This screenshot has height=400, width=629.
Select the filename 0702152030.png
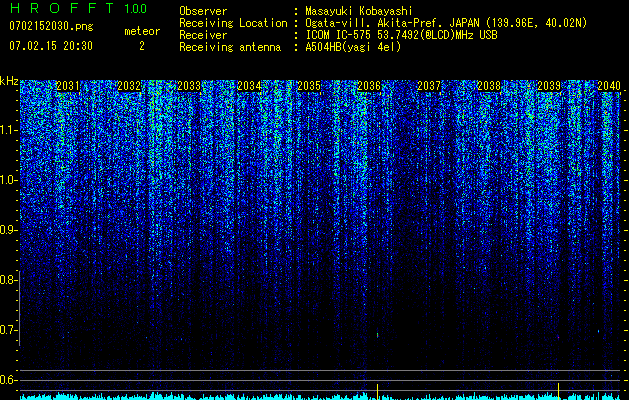click(51, 26)
